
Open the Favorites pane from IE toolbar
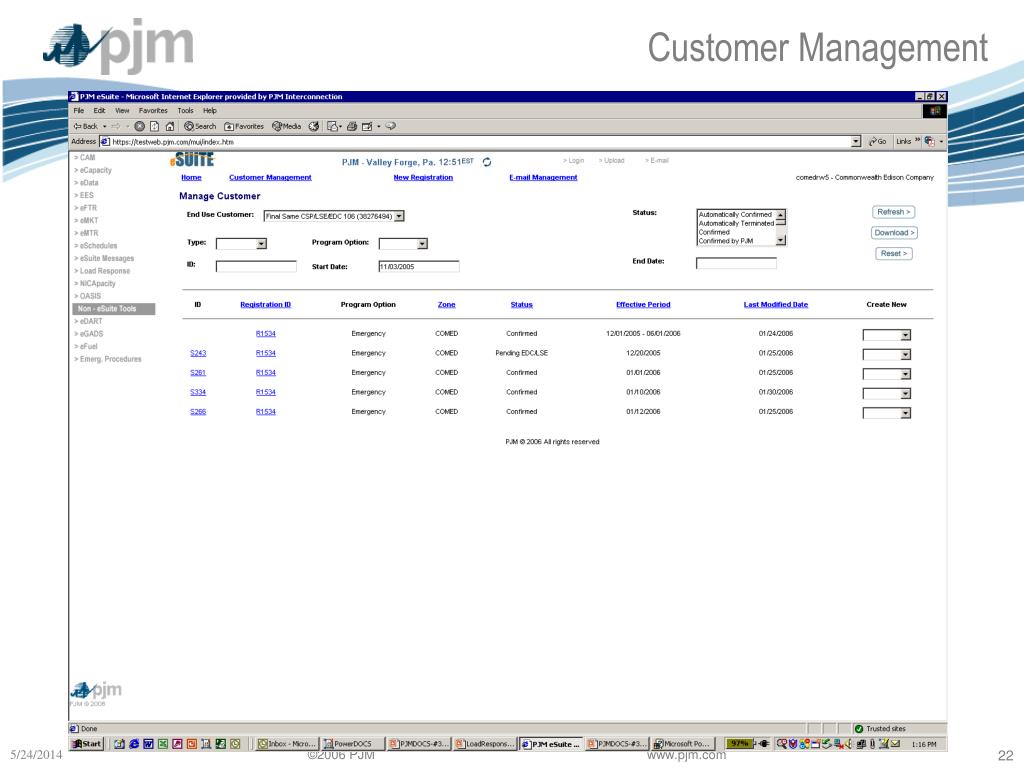pyautogui.click(x=244, y=126)
